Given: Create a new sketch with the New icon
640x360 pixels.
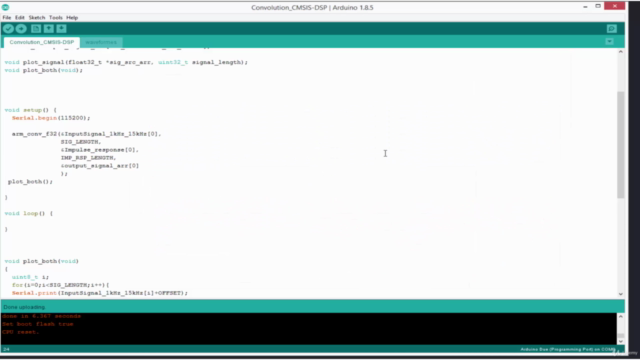Looking at the screenshot, I should click(x=36, y=29).
